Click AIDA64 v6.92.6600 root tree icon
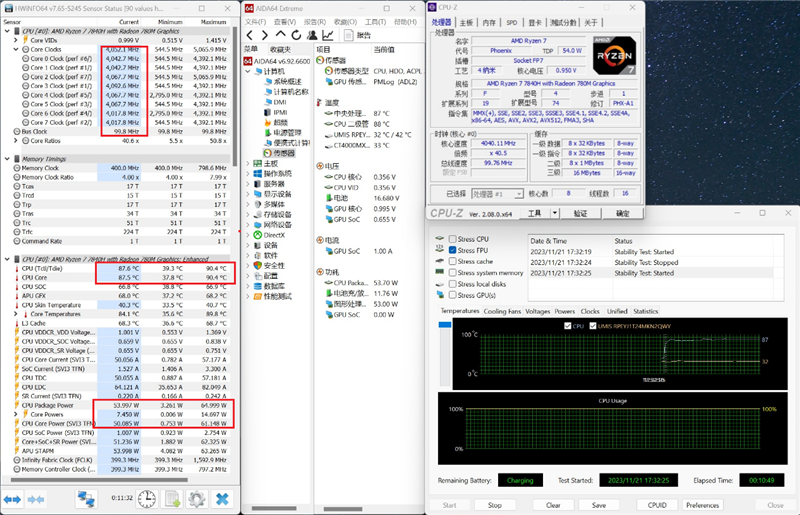Image resolution: width=800 pixels, height=515 pixels. tap(247, 61)
